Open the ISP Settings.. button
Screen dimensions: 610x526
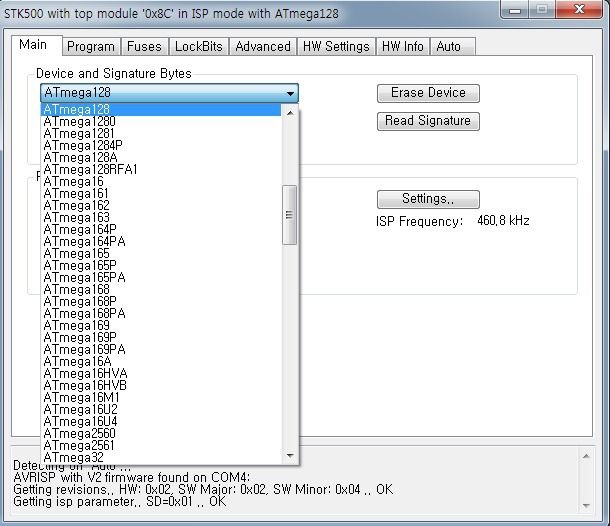(428, 199)
